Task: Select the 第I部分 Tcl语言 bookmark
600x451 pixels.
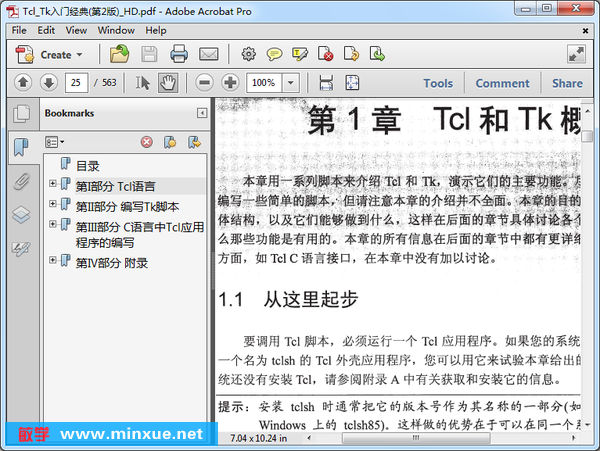Action: pos(115,186)
